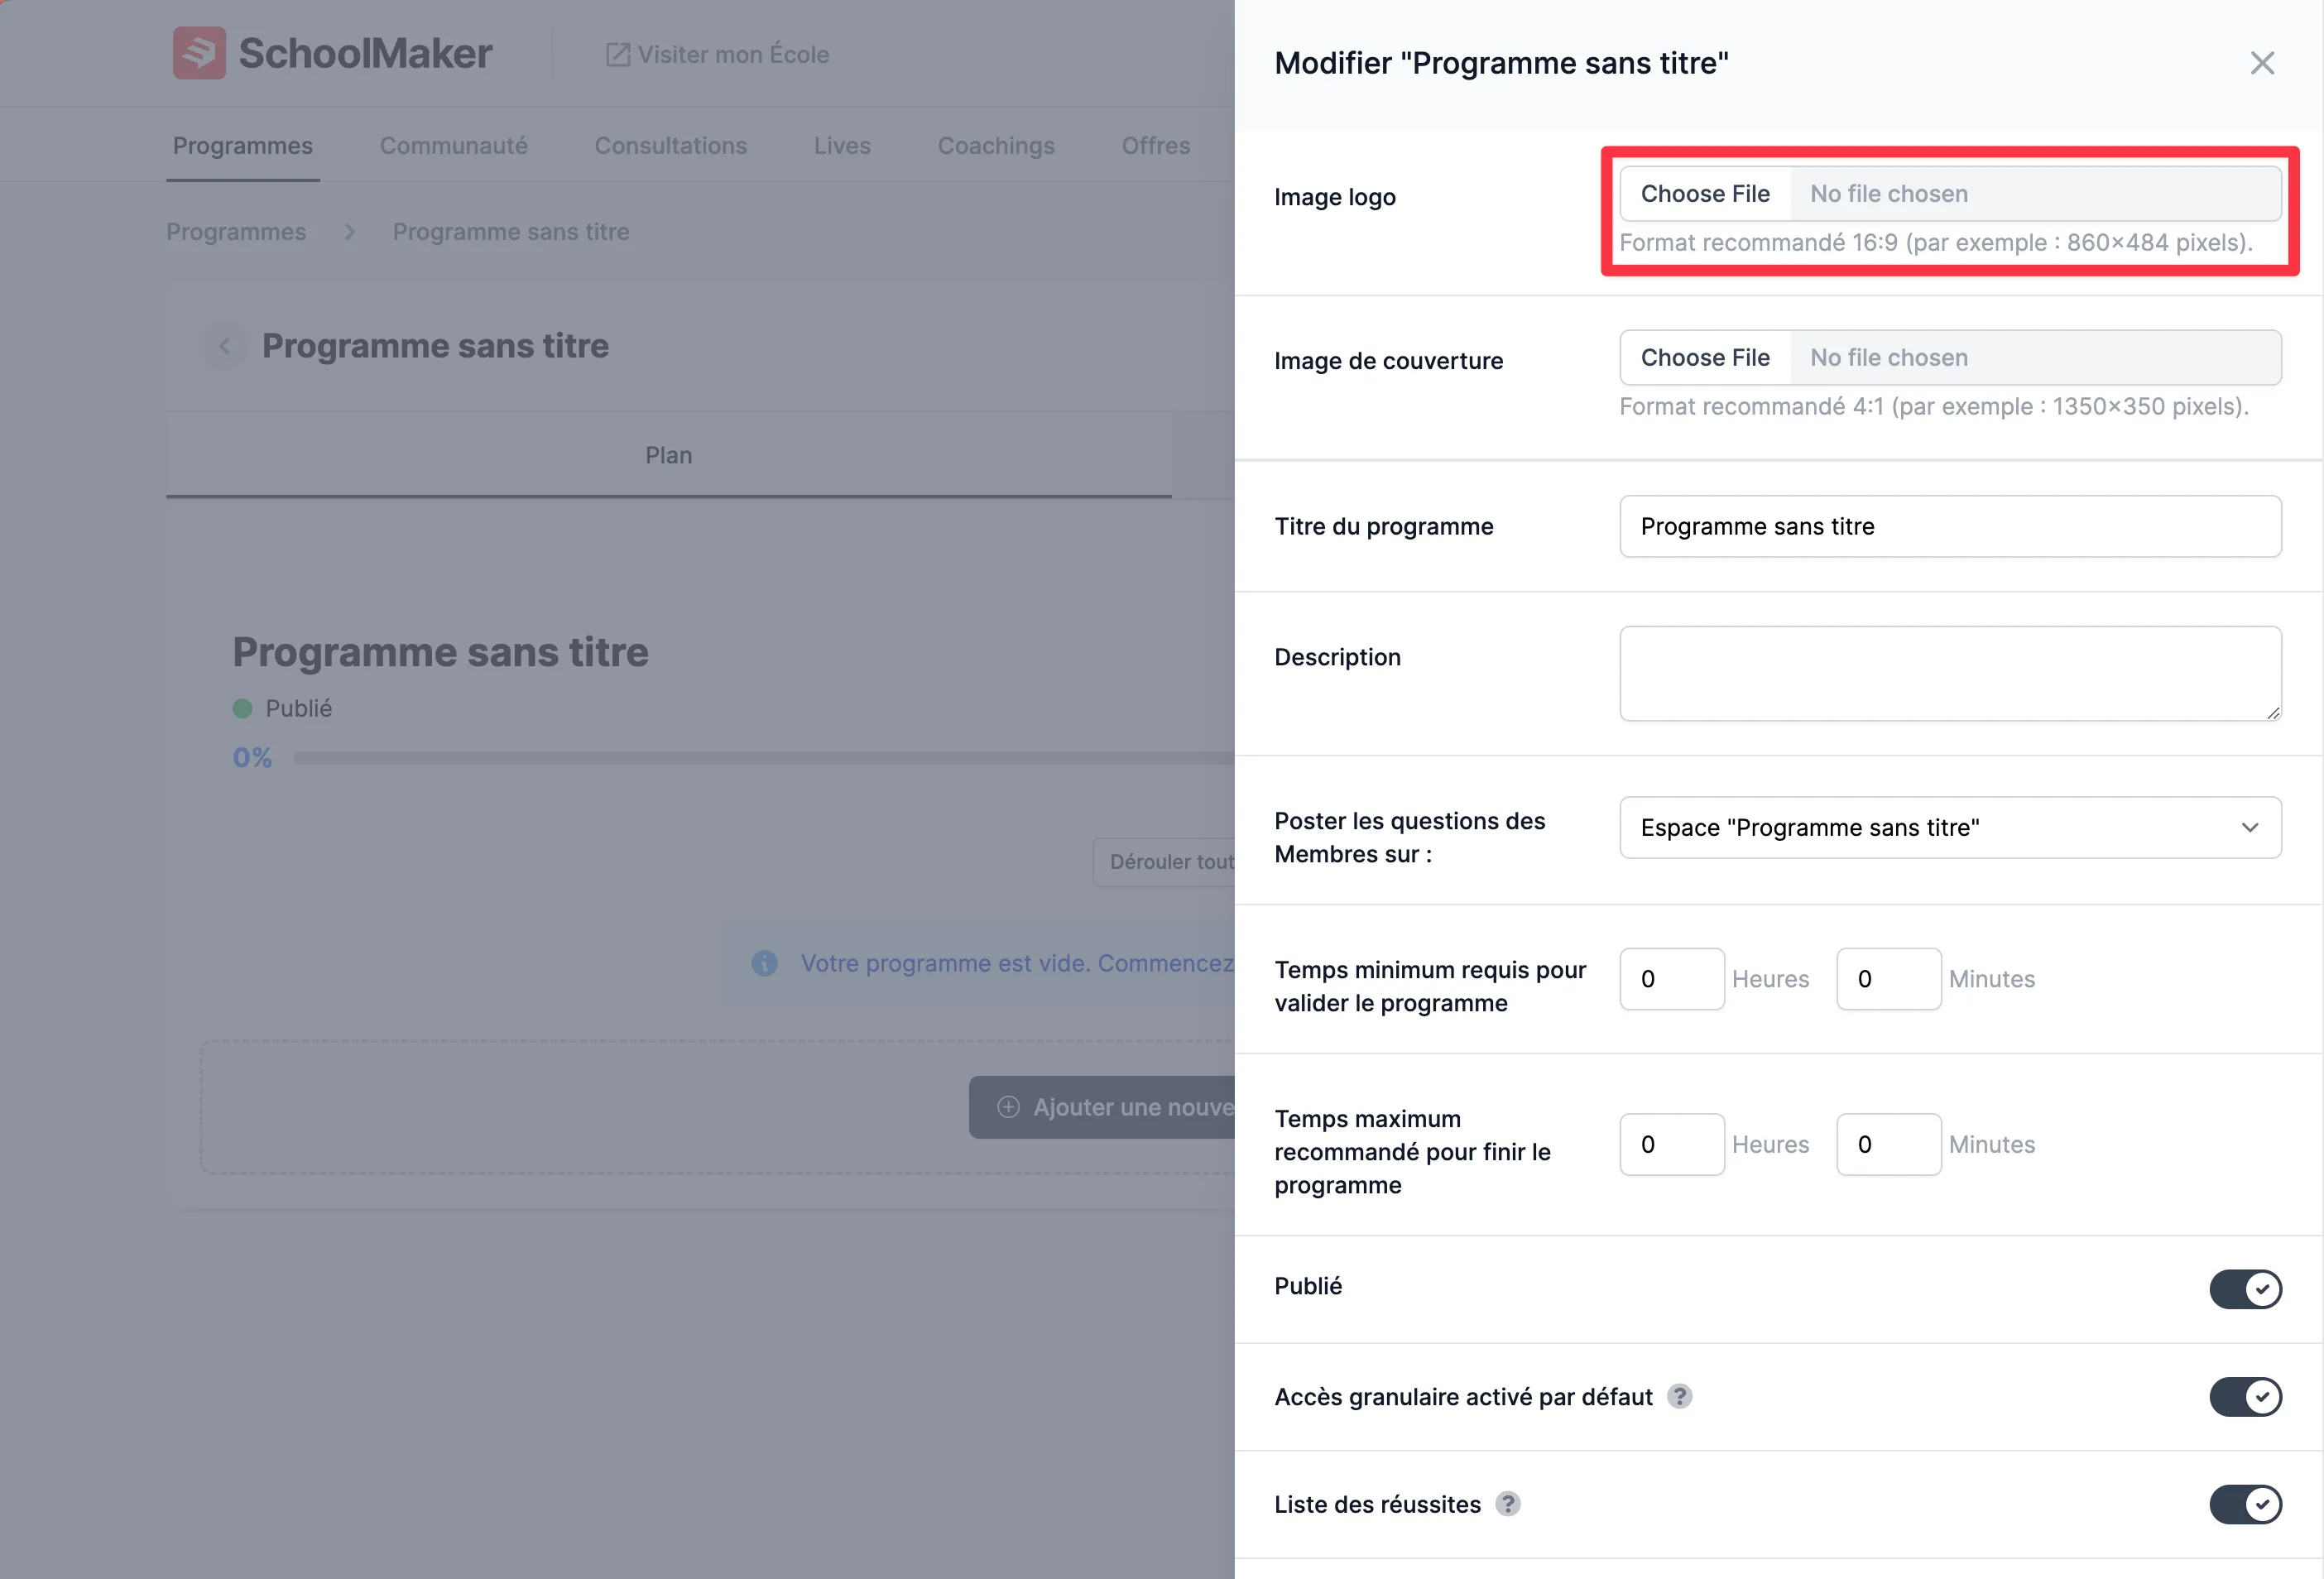Click maximum time Heures field
This screenshot has height=1579, width=2324.
(x=1672, y=1145)
